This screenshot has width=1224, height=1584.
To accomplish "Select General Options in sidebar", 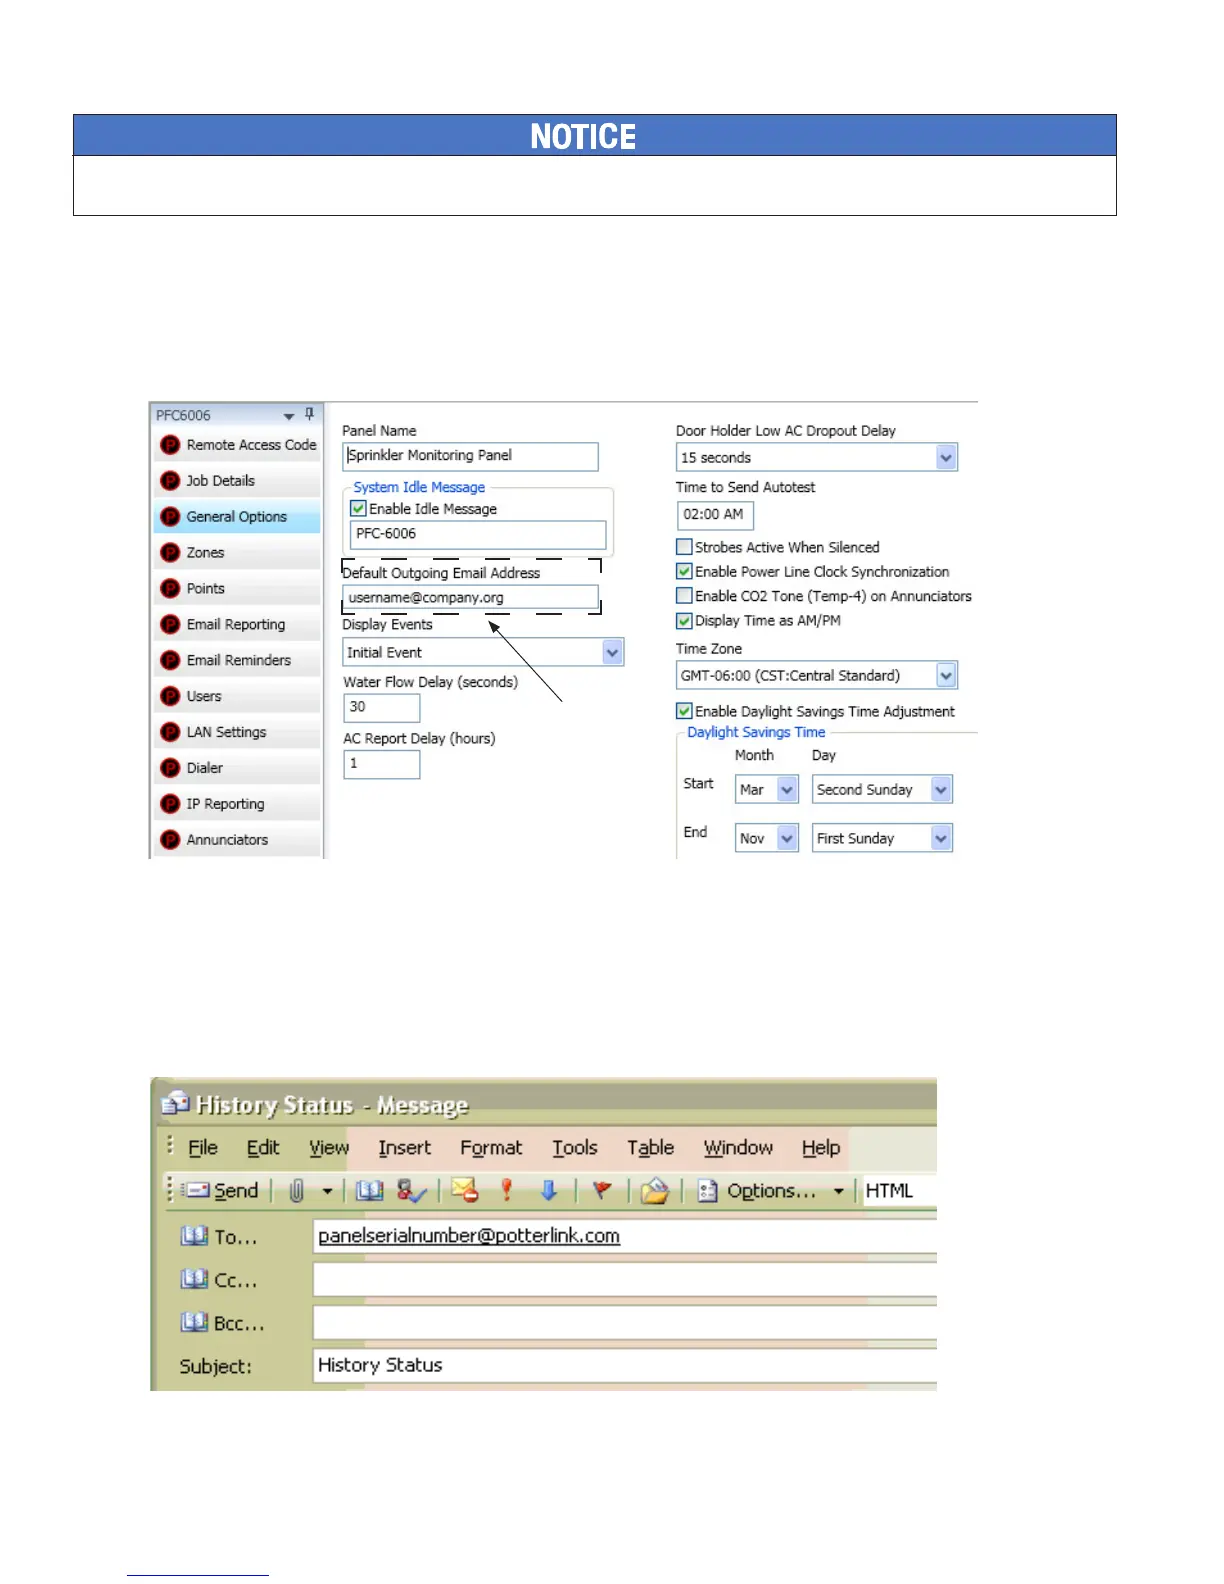I will (238, 517).
